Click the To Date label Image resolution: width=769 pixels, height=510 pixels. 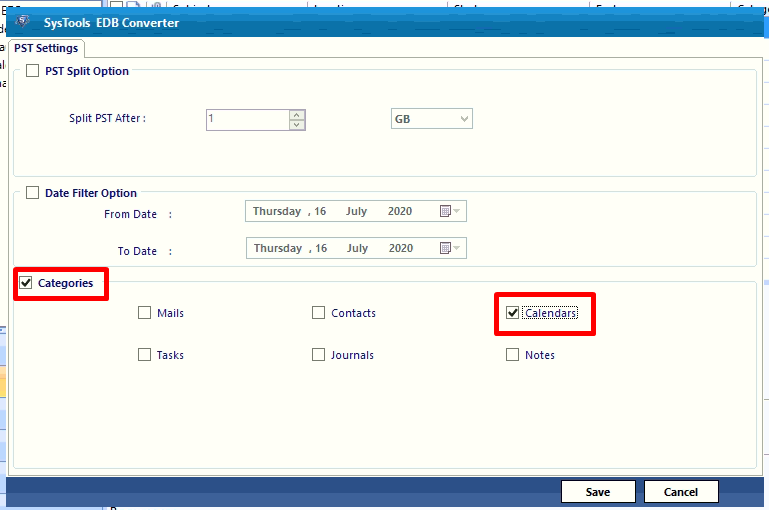click(137, 251)
